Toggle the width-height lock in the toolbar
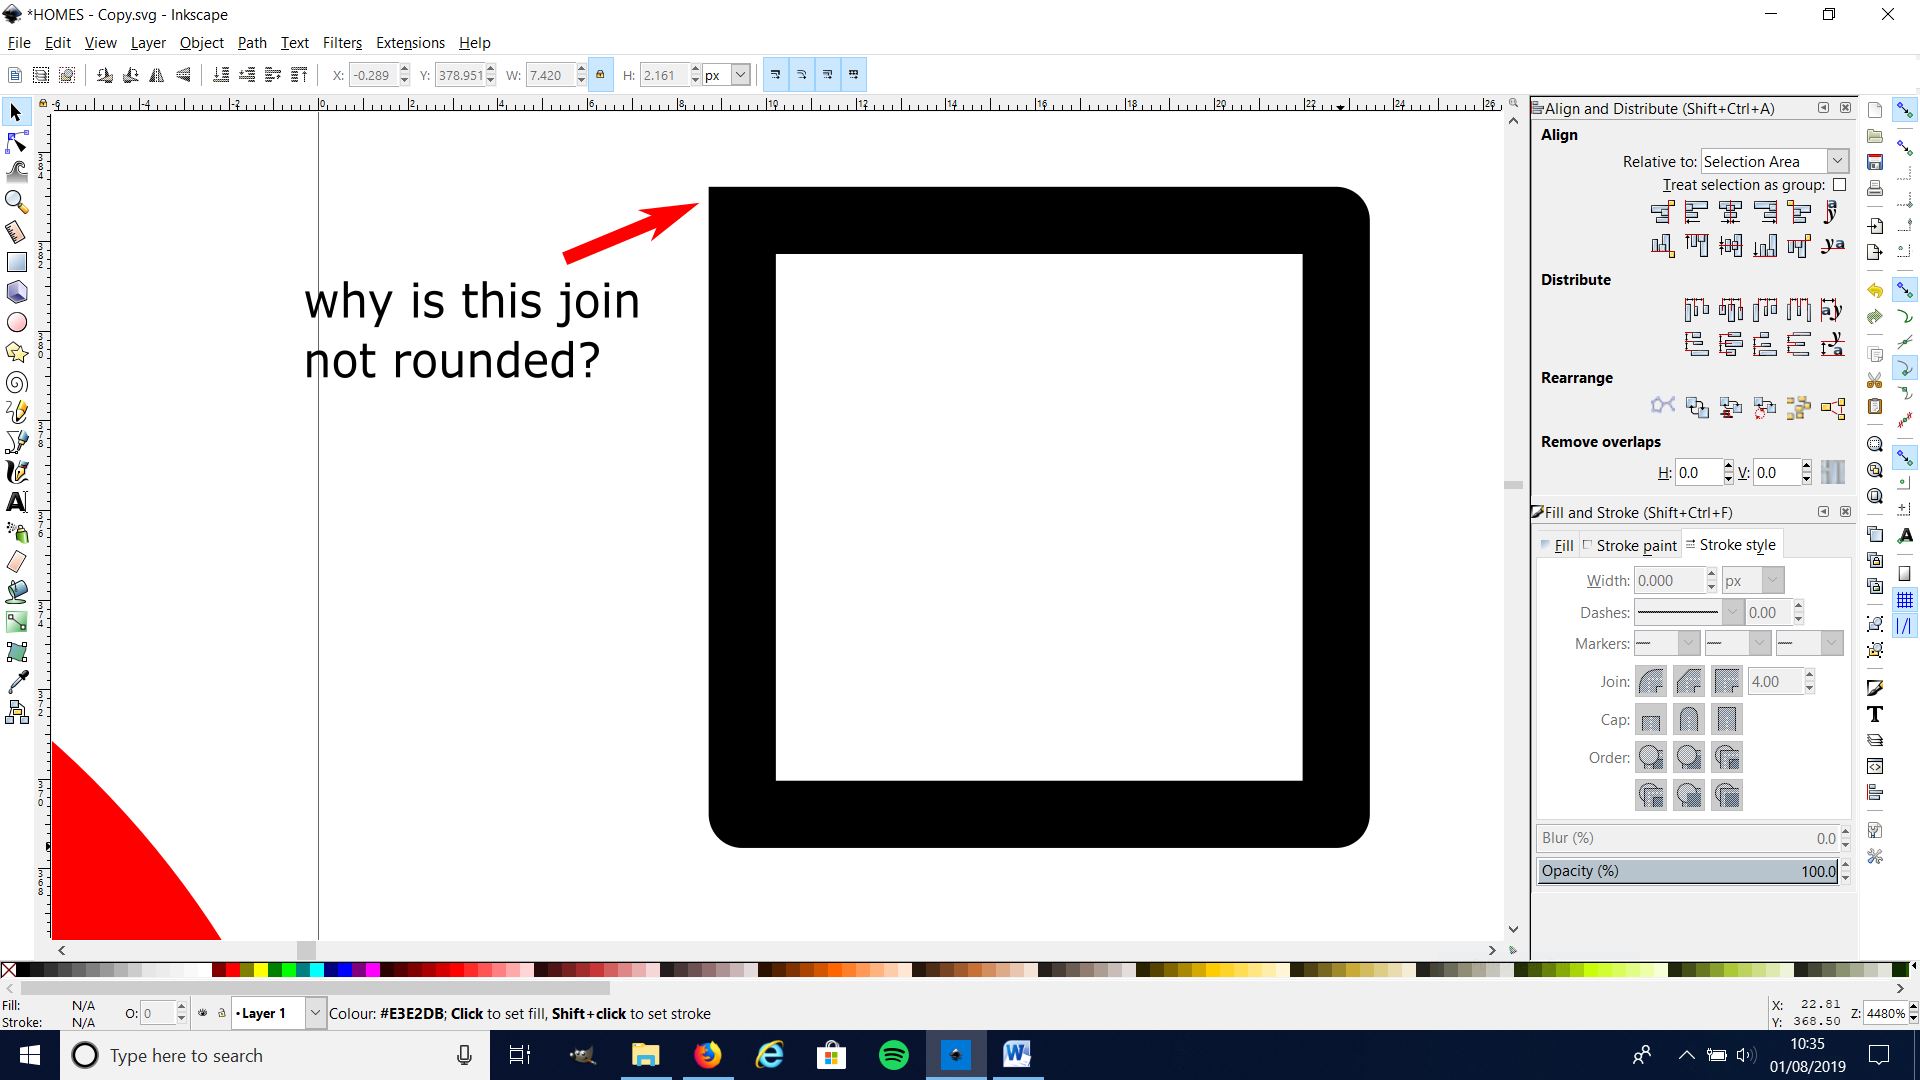The height and width of the screenshot is (1080, 1920). [x=599, y=74]
